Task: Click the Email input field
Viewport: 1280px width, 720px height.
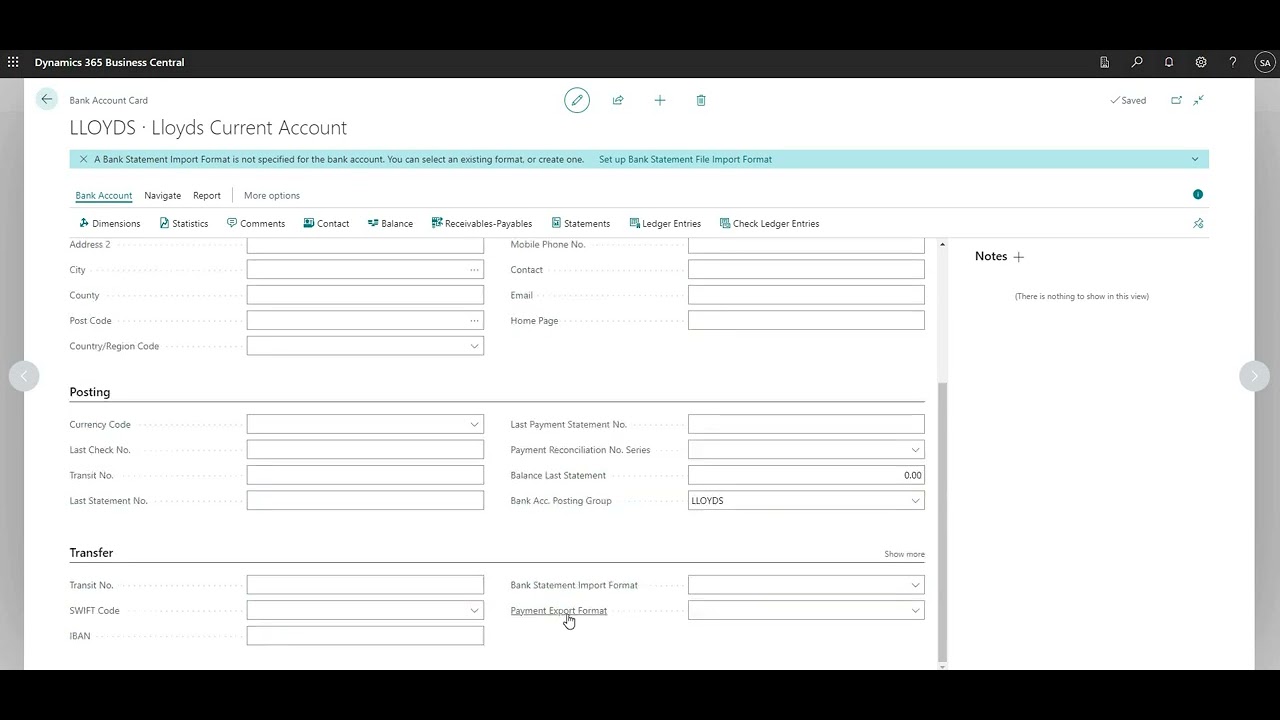Action: tap(806, 295)
